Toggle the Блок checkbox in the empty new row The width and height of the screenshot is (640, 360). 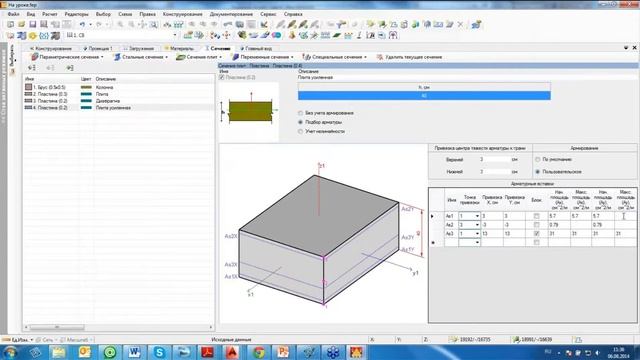pos(536,242)
